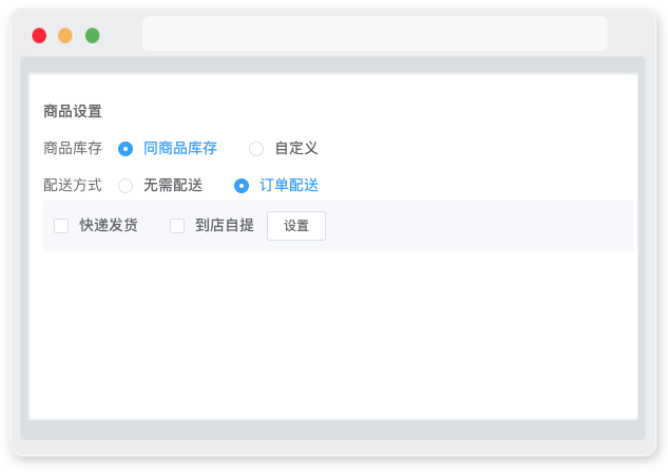The height and width of the screenshot is (473, 668).
Task: Enable the 快递发货 checkbox
Action: [x=61, y=225]
